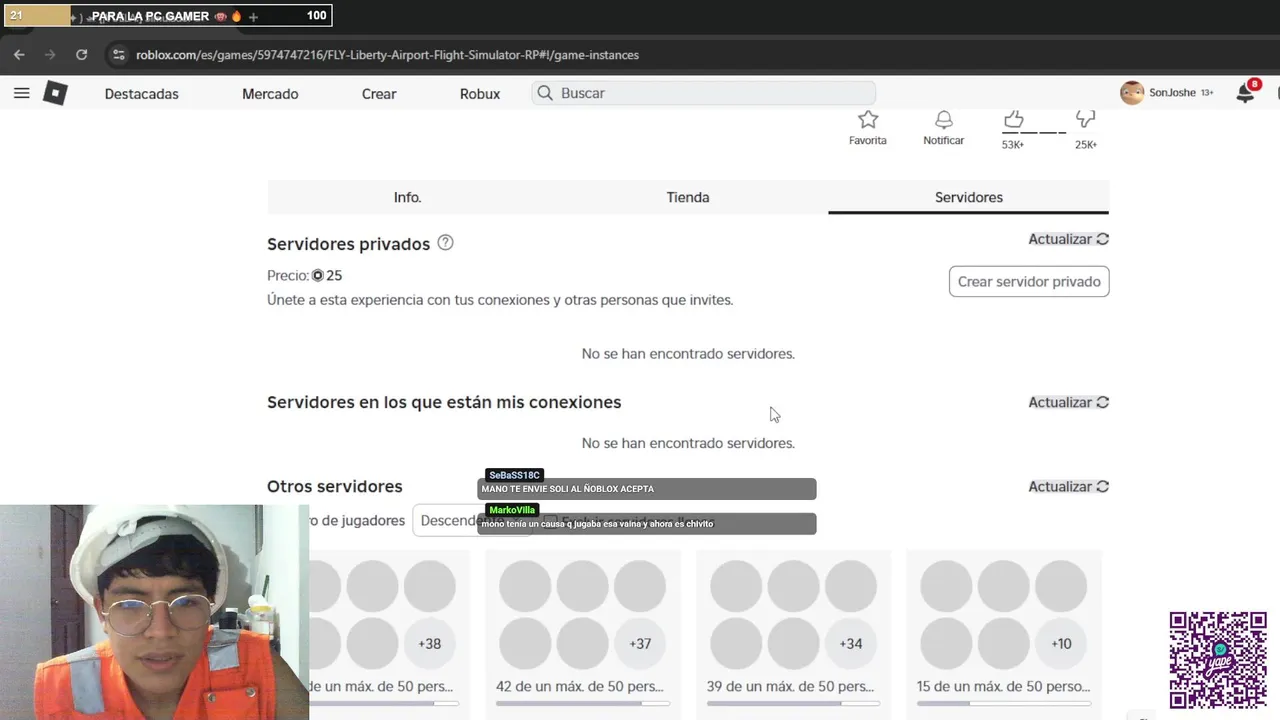Open notifications bell with red badge
Viewport: 1280px width, 720px height.
click(x=1246, y=93)
